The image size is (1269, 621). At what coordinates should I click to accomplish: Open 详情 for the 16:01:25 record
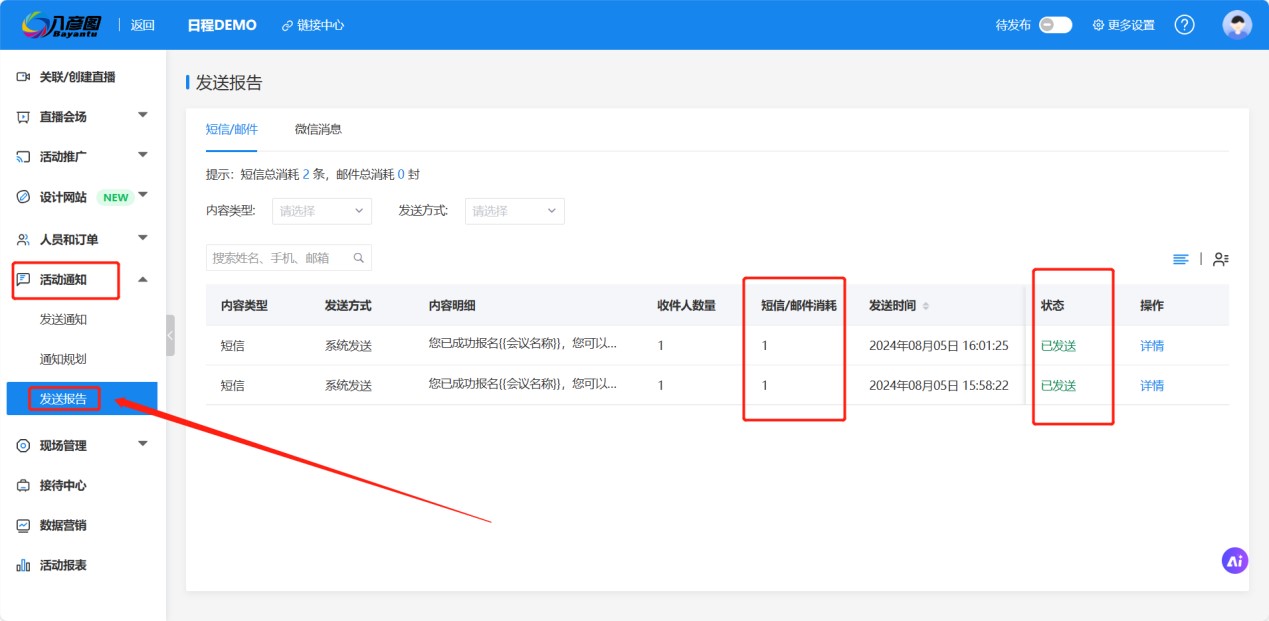point(1152,346)
